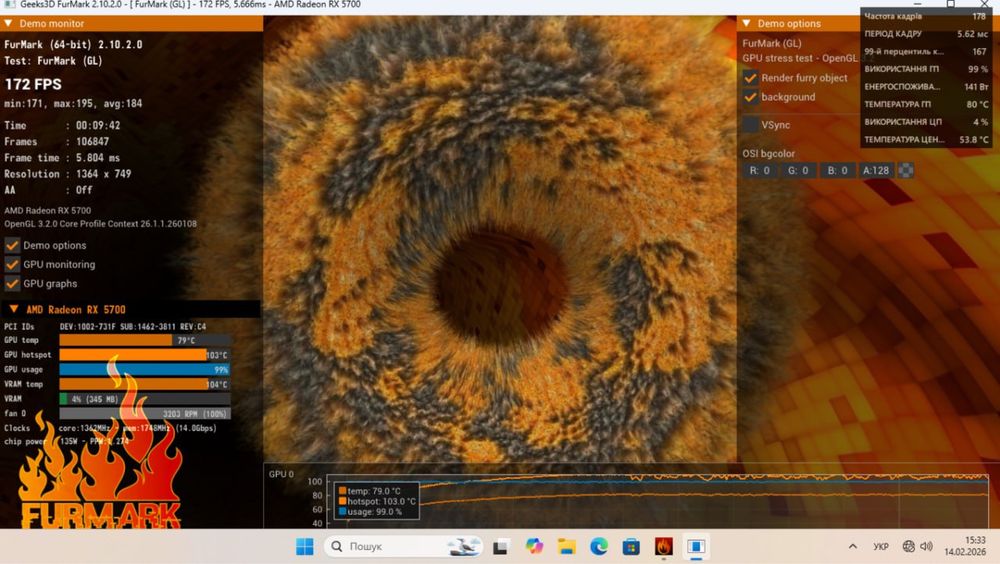Click the overlay Частота кадрів 178 row

pyautogui.click(x=925, y=16)
